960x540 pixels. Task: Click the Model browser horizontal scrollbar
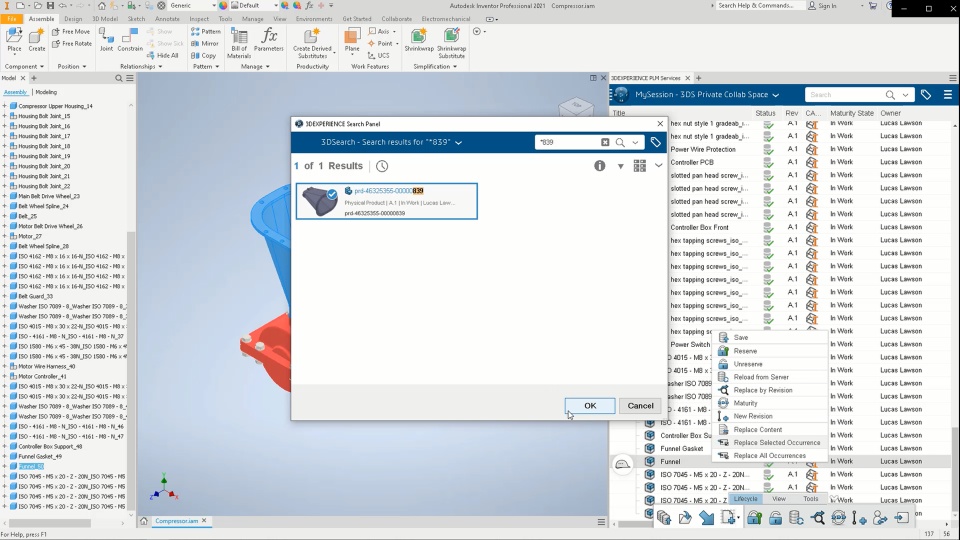coord(52,523)
